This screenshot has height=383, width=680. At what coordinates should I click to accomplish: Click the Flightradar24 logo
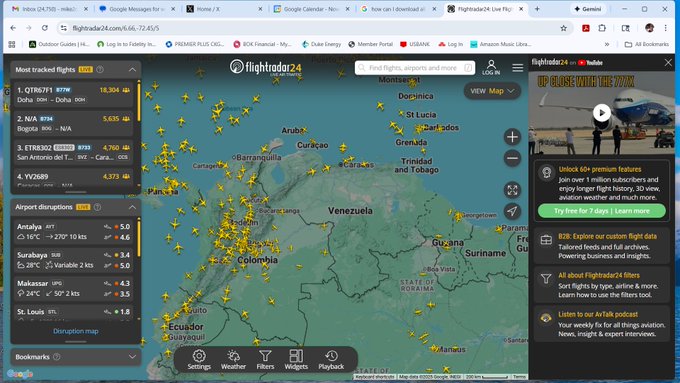[265, 67]
